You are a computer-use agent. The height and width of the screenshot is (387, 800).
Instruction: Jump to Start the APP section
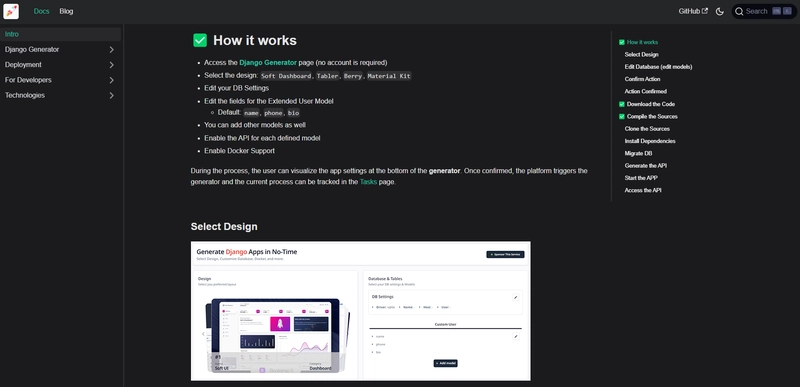pos(641,178)
